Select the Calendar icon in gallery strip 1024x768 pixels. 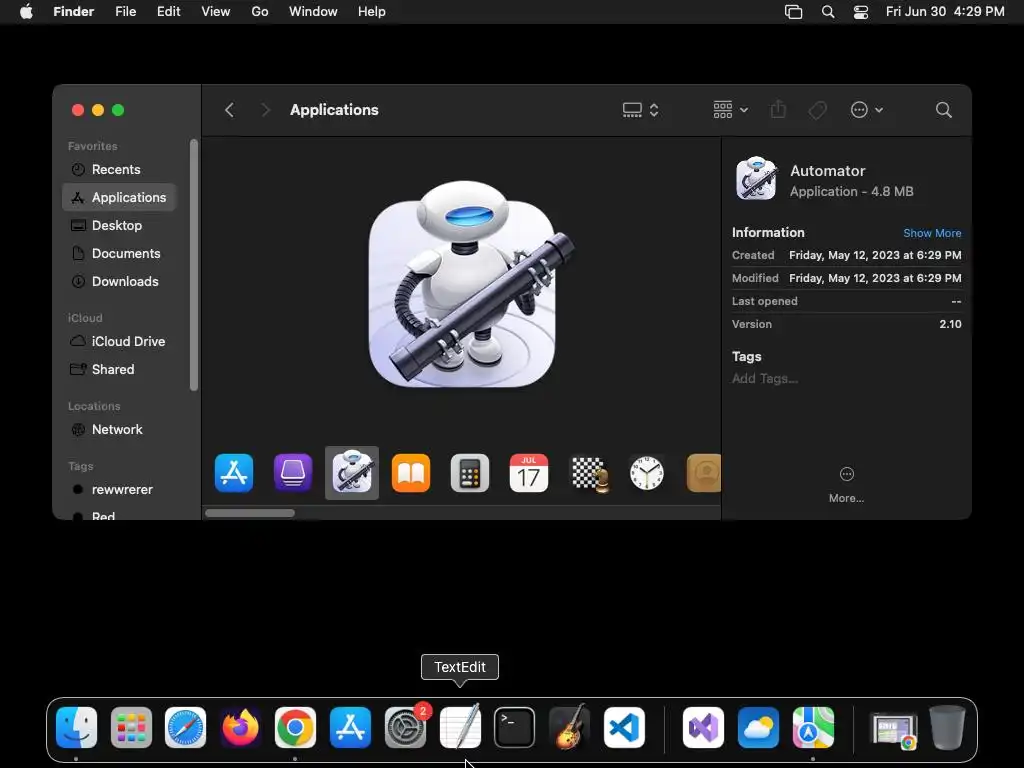click(x=528, y=473)
